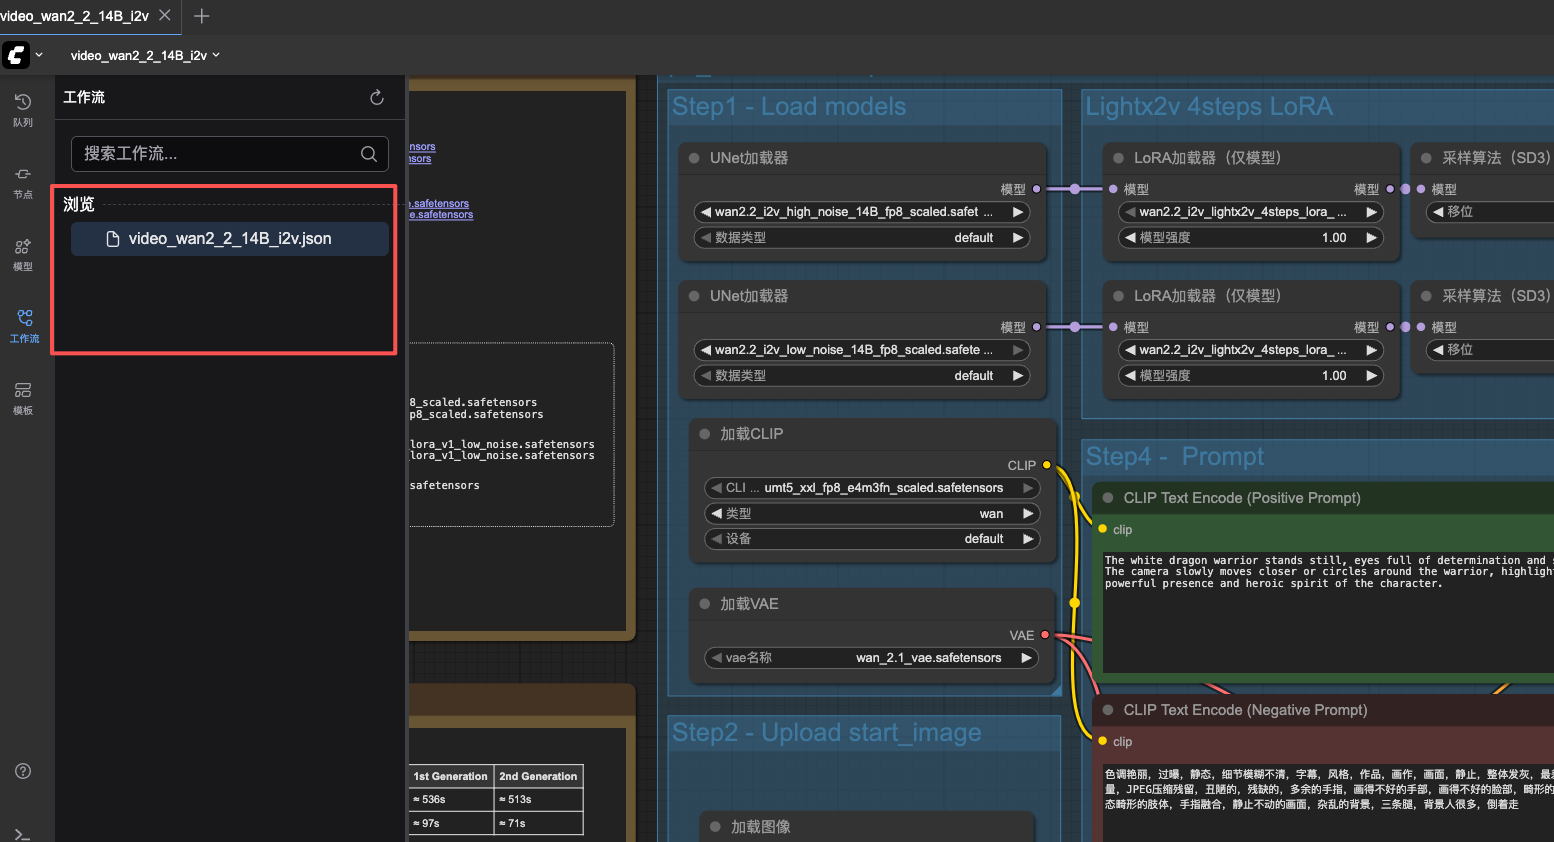Refresh the workflows list
Image resolution: width=1554 pixels, height=842 pixels.
tap(377, 97)
